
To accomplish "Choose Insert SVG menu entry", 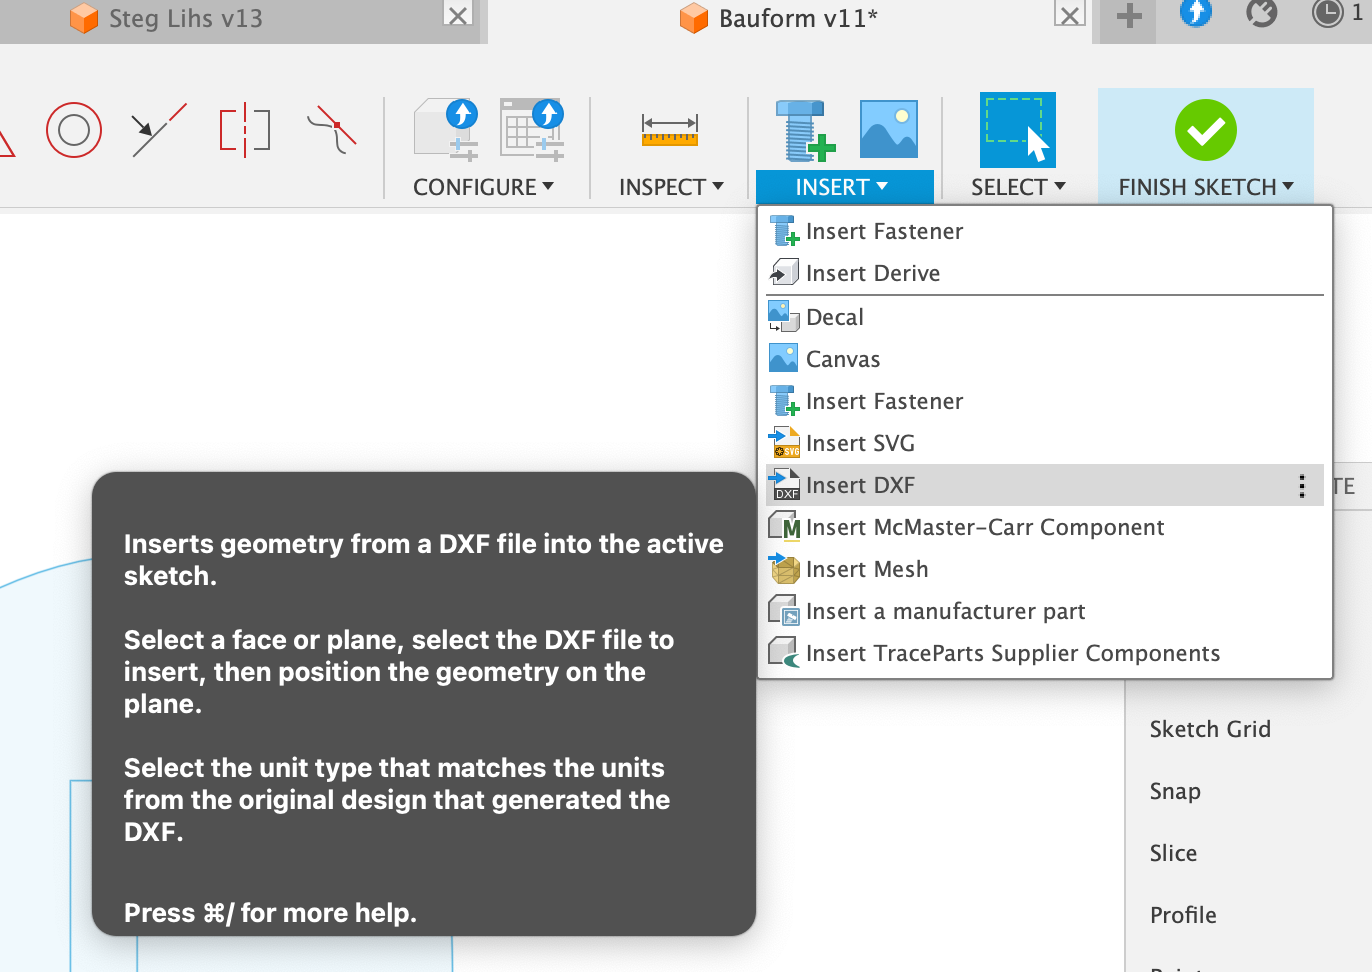I will 860,443.
